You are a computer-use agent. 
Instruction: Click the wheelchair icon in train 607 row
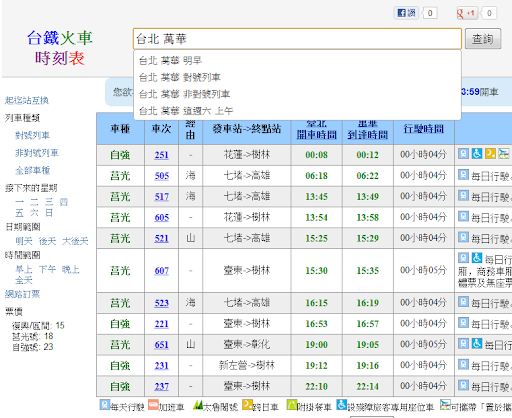[477, 258]
